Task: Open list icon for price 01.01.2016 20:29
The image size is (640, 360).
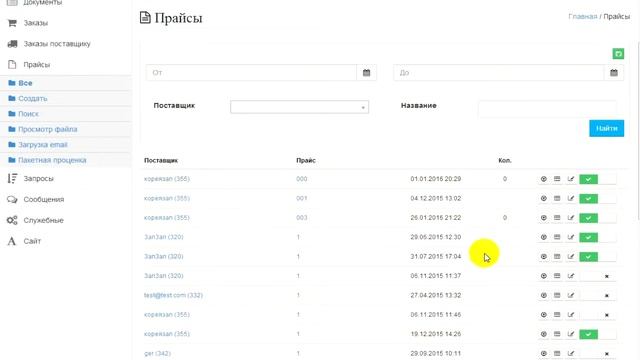Action: [557, 179]
